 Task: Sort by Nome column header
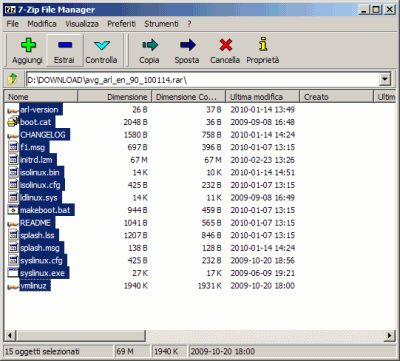tap(41, 97)
